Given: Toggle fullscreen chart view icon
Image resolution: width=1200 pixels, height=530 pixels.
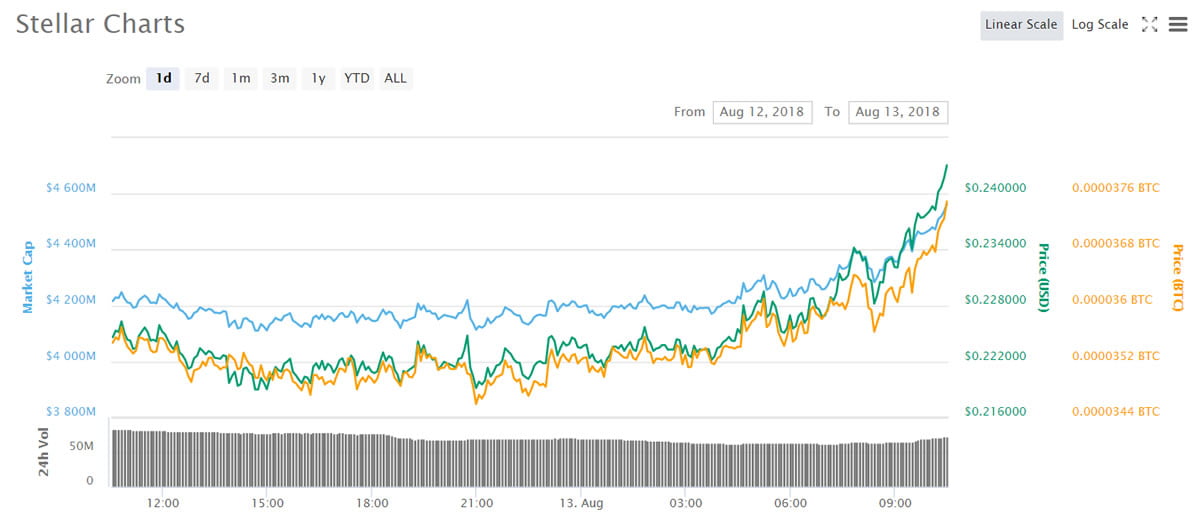Looking at the screenshot, I should coord(1149,24).
